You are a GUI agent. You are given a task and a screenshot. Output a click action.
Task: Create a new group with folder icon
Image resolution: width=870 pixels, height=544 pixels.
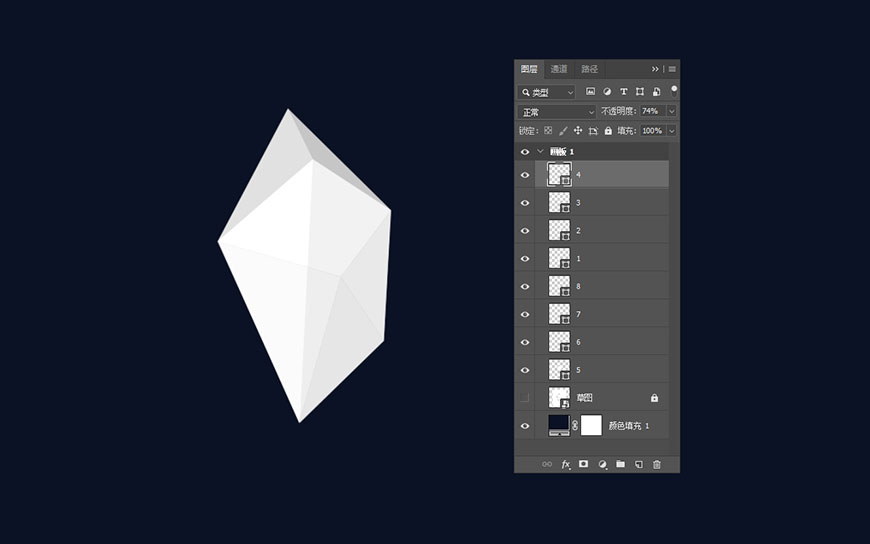coord(620,464)
